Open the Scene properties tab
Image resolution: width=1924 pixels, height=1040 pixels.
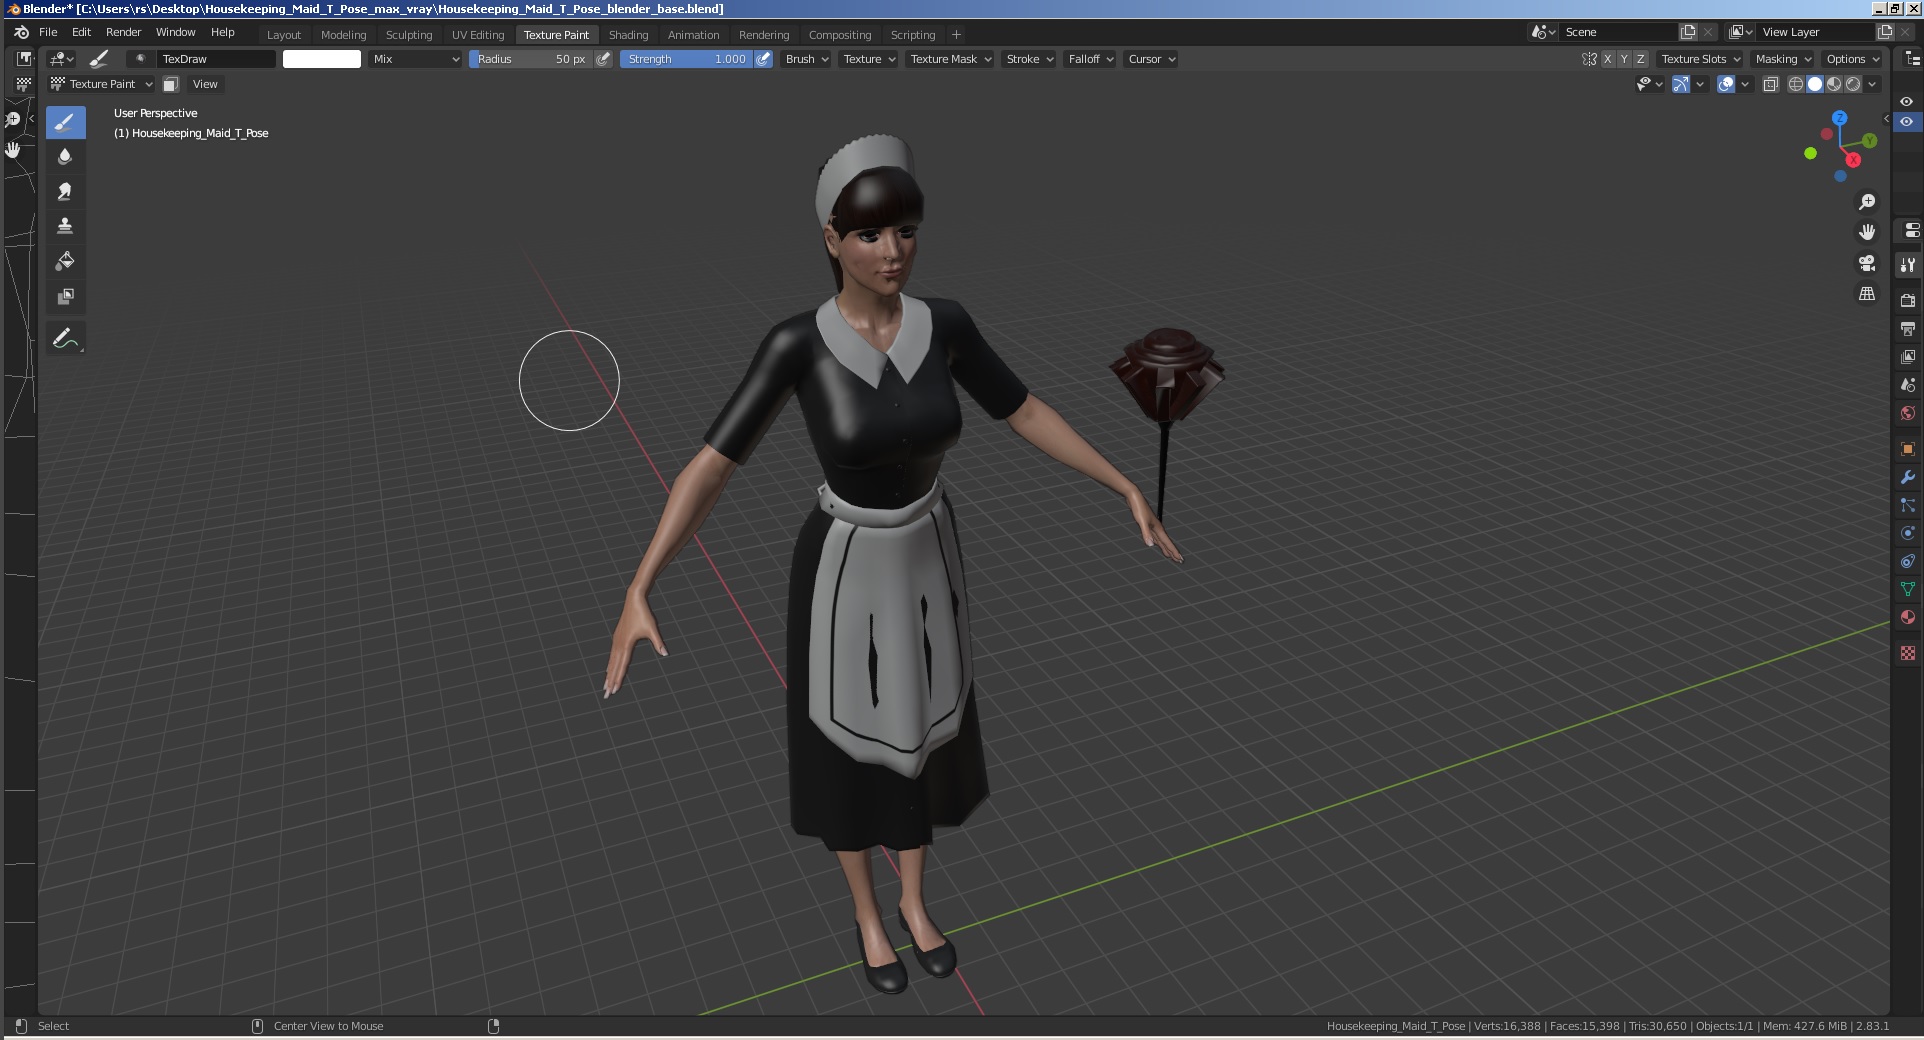1908,384
